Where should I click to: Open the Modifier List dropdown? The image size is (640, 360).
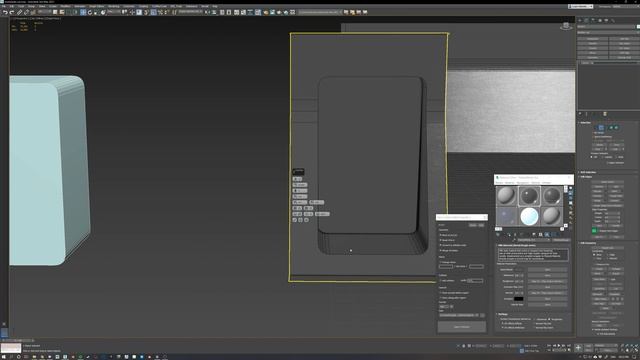607,32
